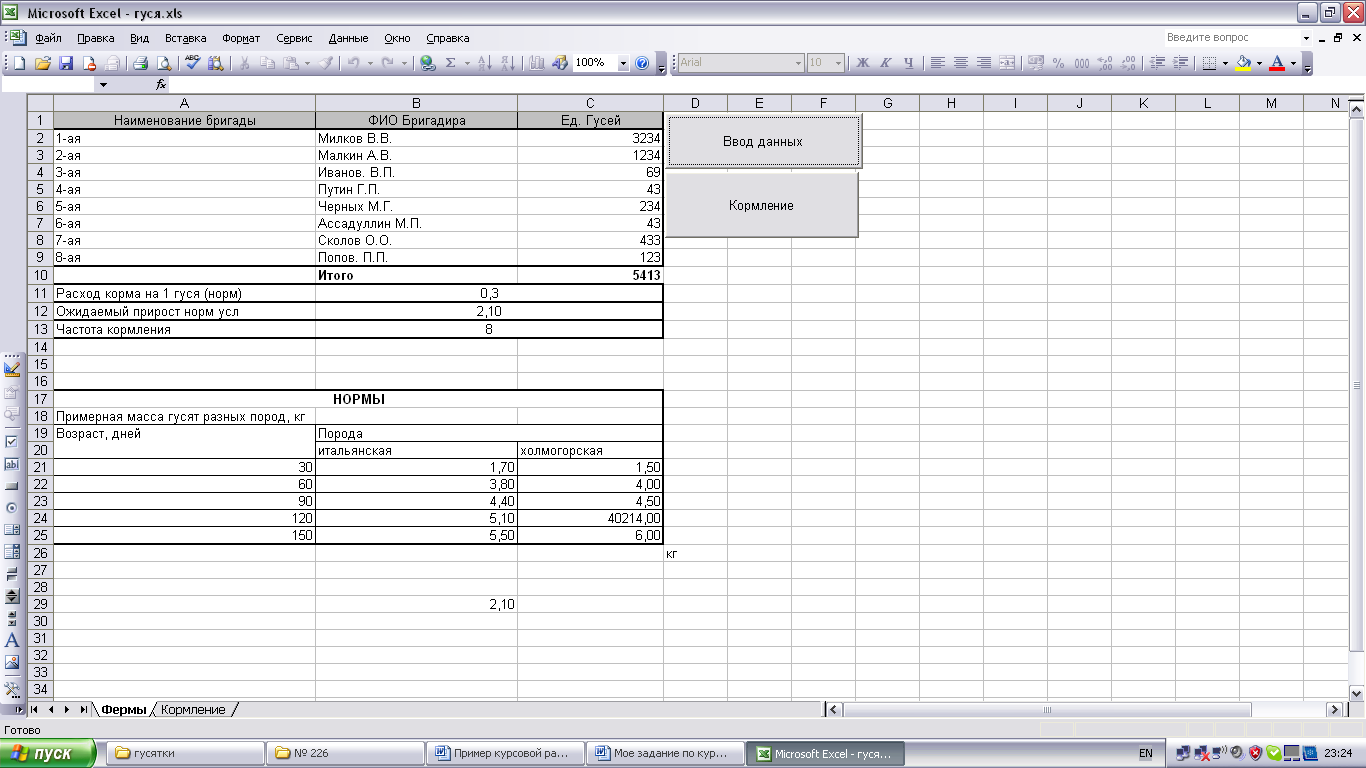Open the Font Color dropdown arrow
The image size is (1366, 768).
point(1293,63)
